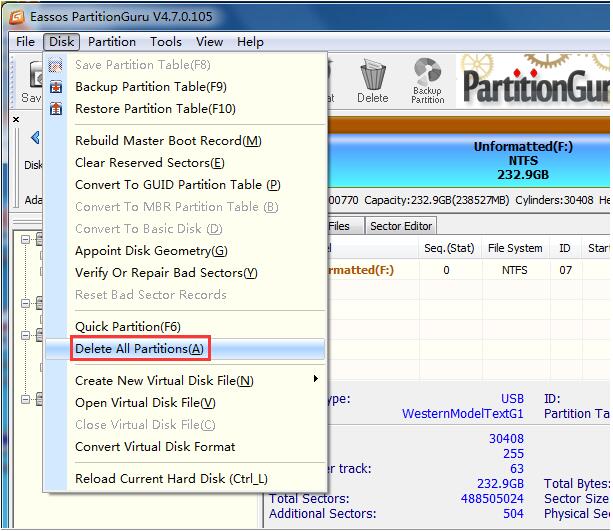Open the Help menu
Screen dimensions: 613x531
click(250, 41)
